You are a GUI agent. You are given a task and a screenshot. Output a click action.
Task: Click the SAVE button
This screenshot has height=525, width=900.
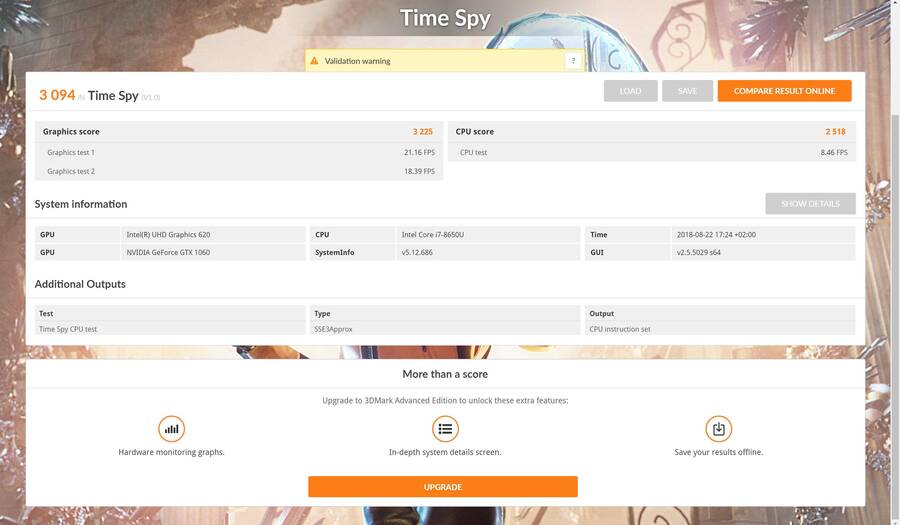click(687, 91)
